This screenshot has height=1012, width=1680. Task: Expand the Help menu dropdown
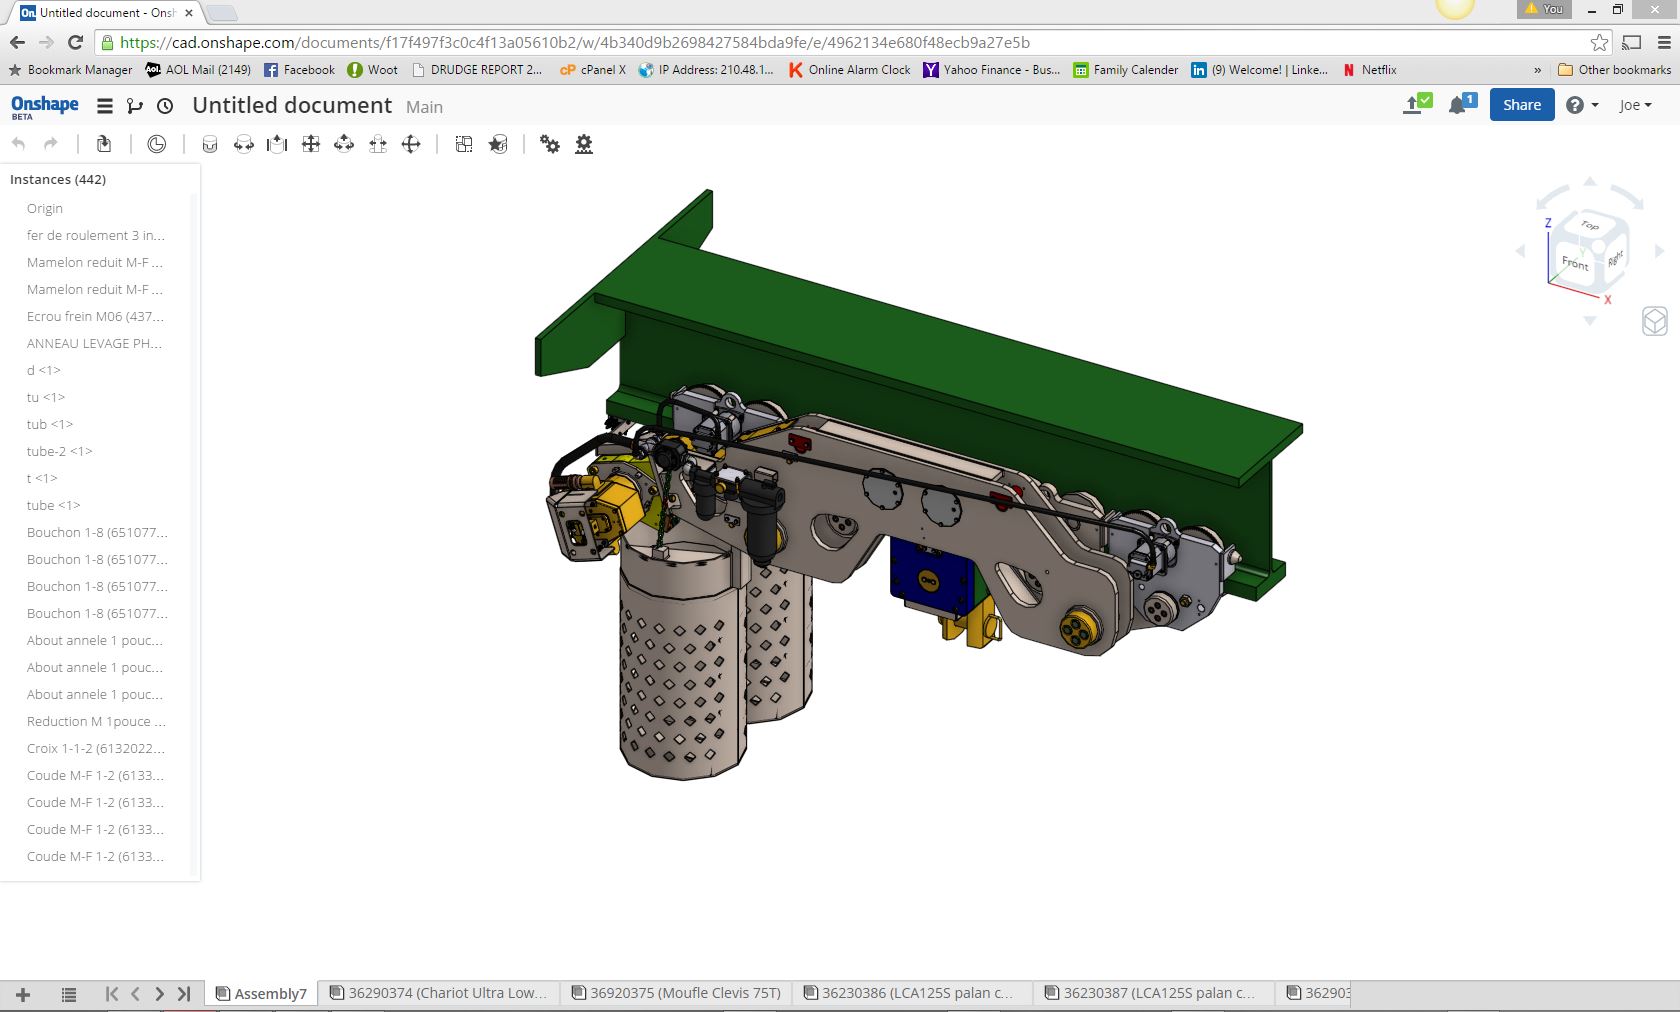coord(1581,105)
